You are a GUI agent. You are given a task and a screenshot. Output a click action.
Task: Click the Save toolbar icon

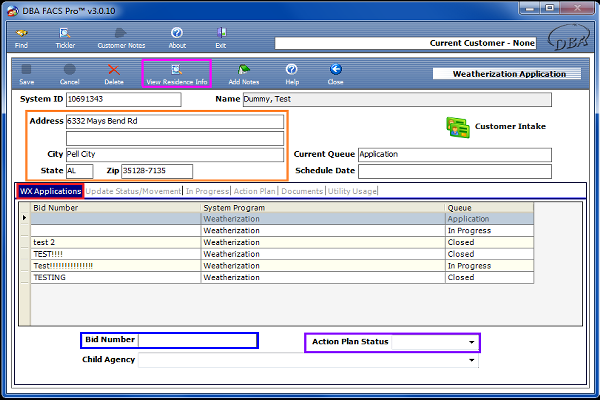26,69
